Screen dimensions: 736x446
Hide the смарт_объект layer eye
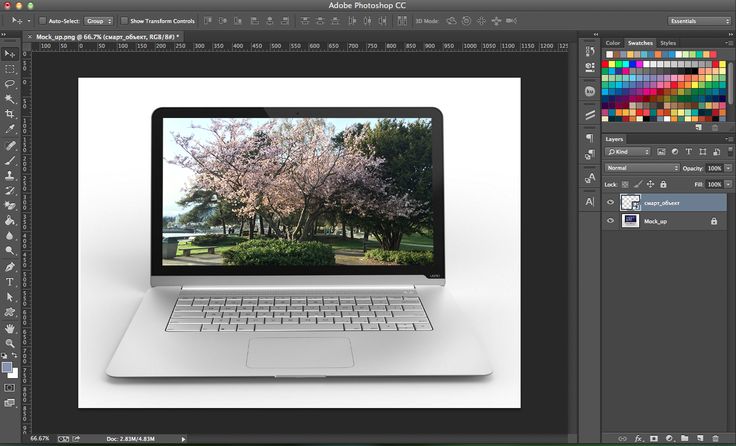tap(610, 202)
